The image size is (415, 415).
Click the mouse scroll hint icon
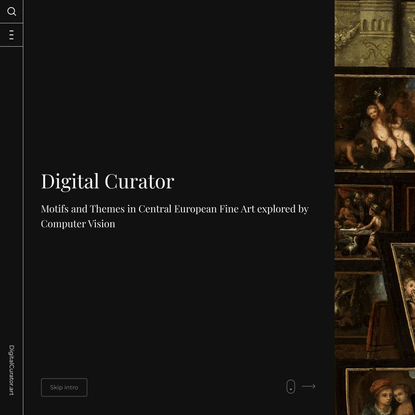pos(291,387)
